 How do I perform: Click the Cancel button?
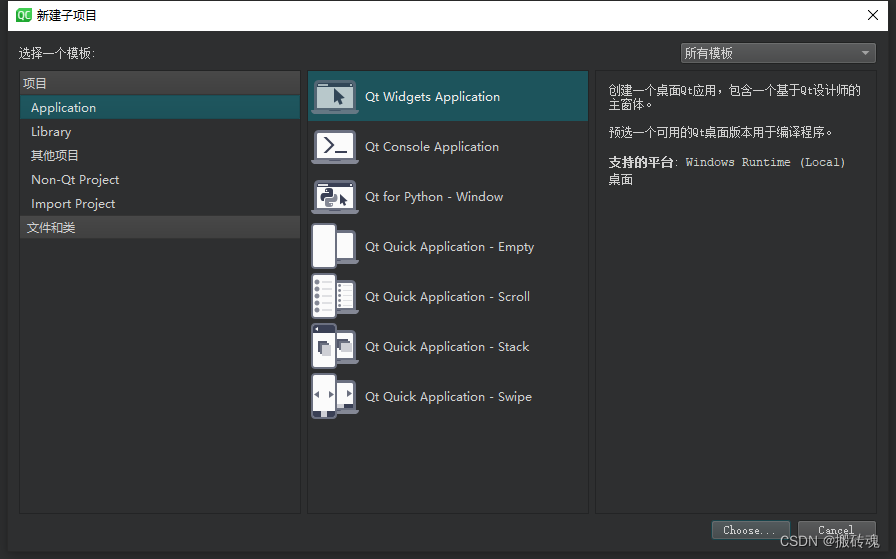point(837,530)
